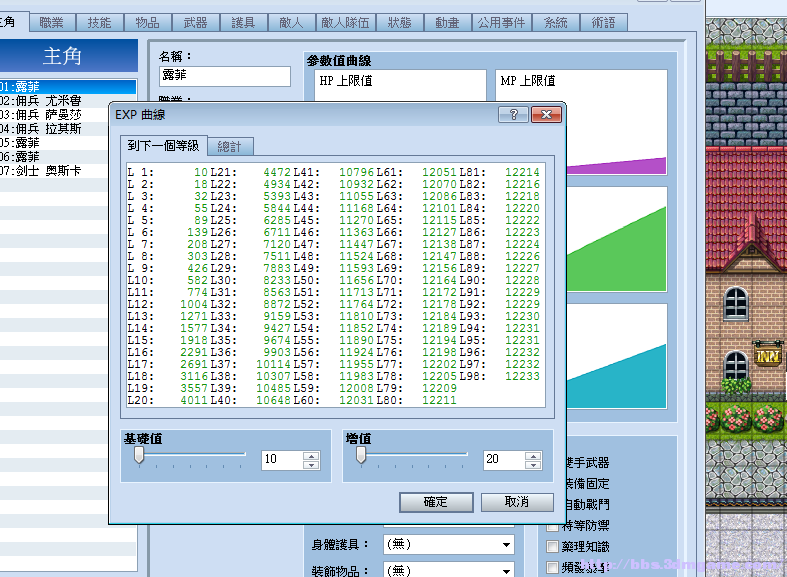Image resolution: width=787 pixels, height=577 pixels.
Task: Open the 護具 database tab
Action: click(x=243, y=23)
